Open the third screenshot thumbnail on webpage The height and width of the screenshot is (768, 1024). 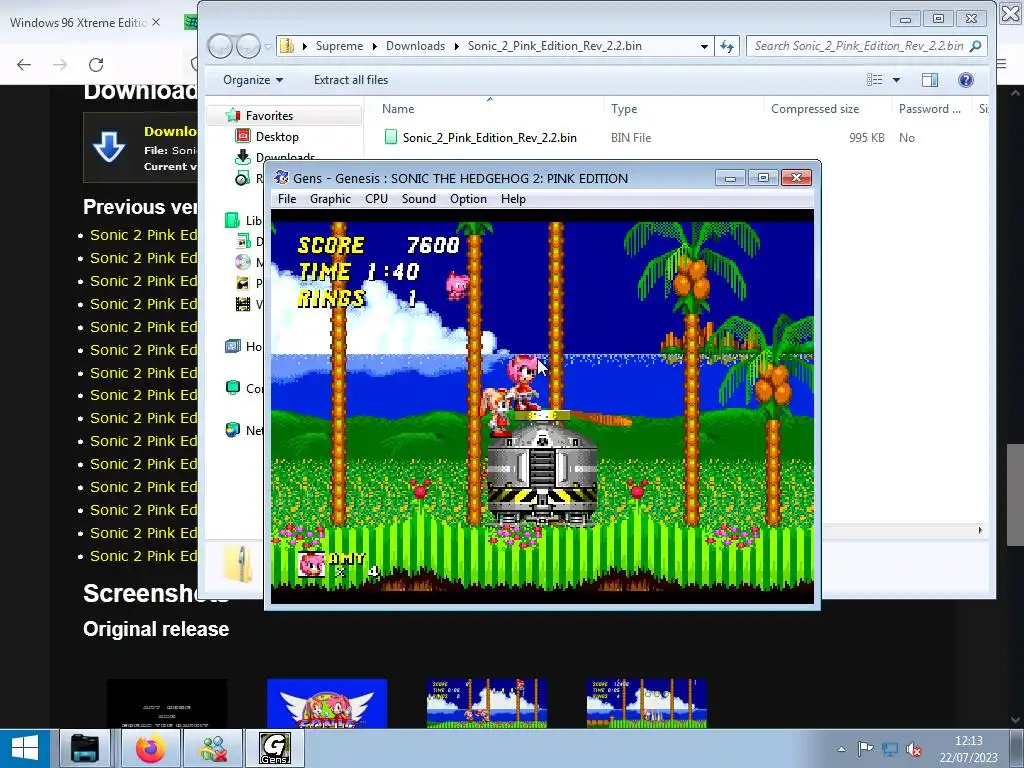coord(487,703)
